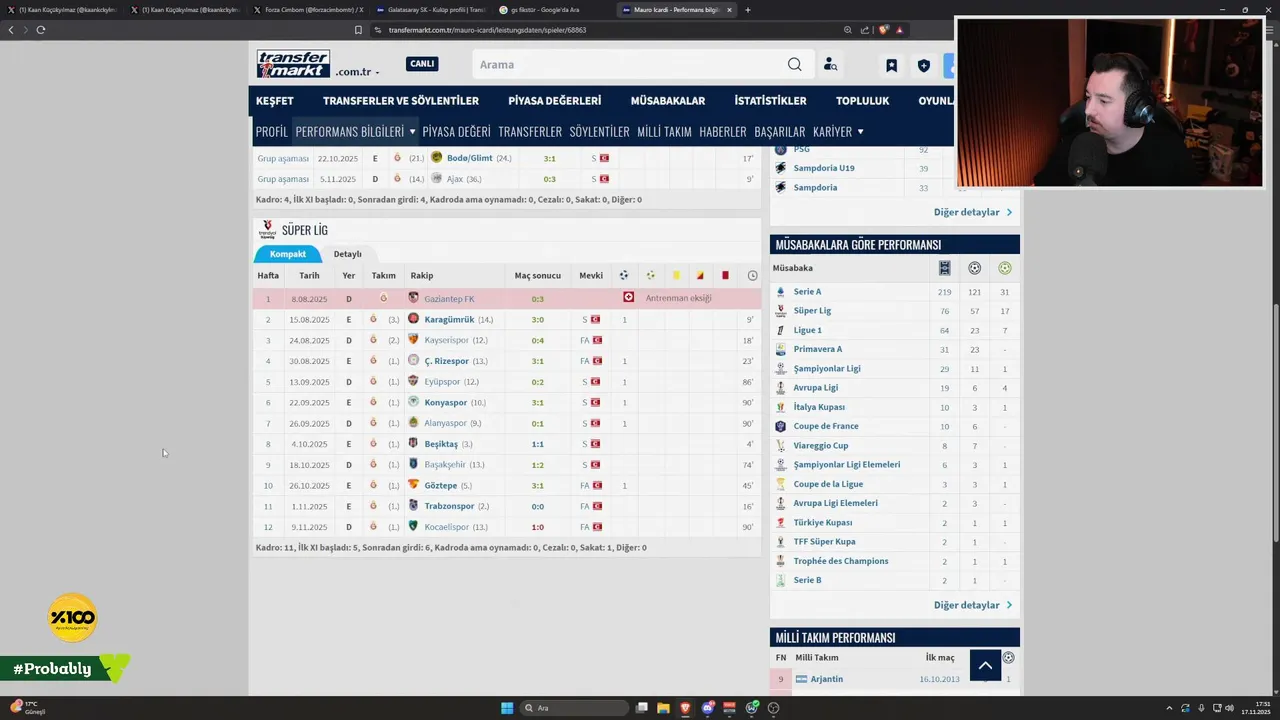Open Brave browser in taskbar
This screenshot has width=1280, height=720.
tap(685, 708)
